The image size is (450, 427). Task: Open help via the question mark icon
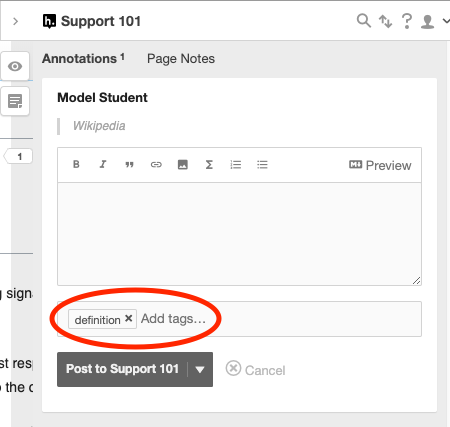pos(407,21)
